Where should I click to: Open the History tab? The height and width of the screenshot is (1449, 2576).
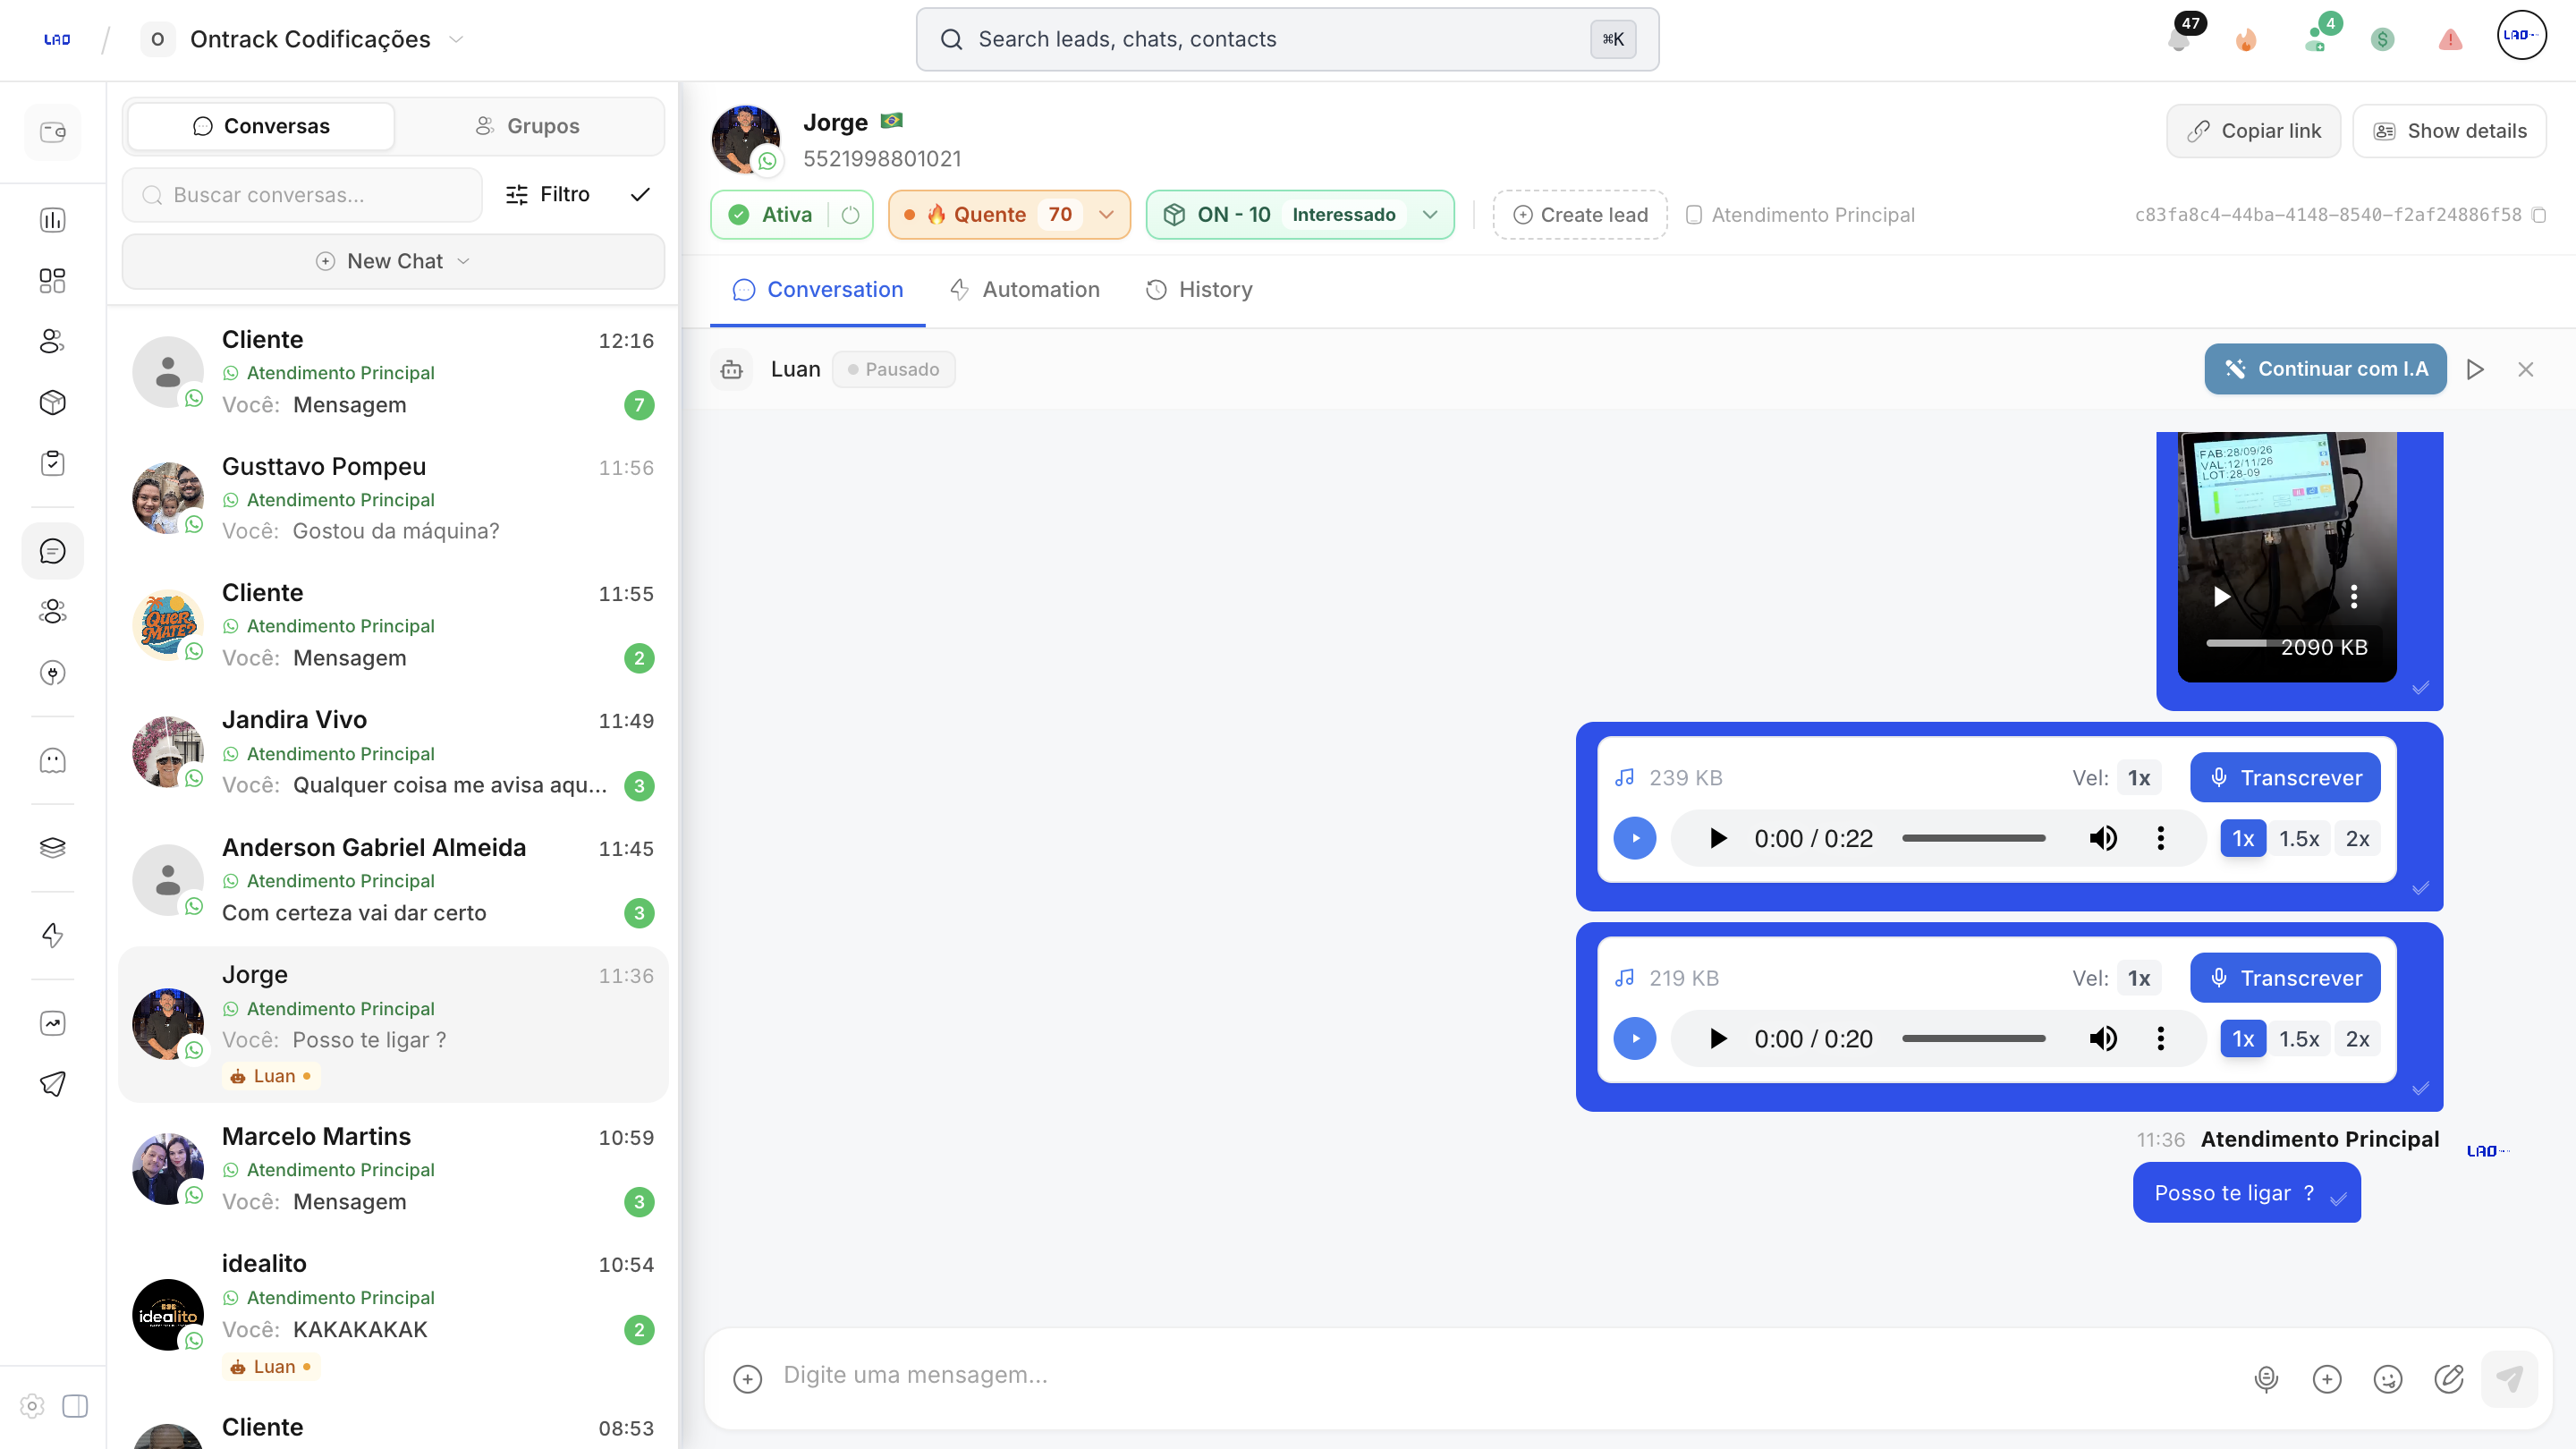click(x=1199, y=290)
